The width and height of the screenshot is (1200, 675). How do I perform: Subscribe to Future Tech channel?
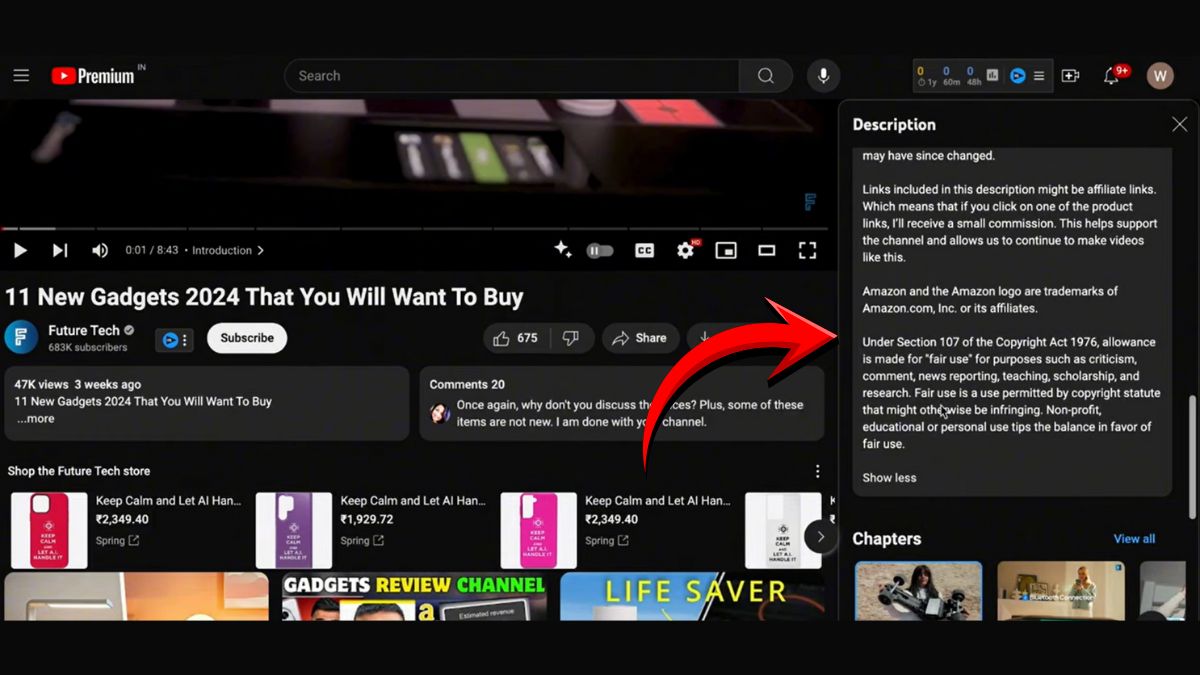(x=246, y=338)
